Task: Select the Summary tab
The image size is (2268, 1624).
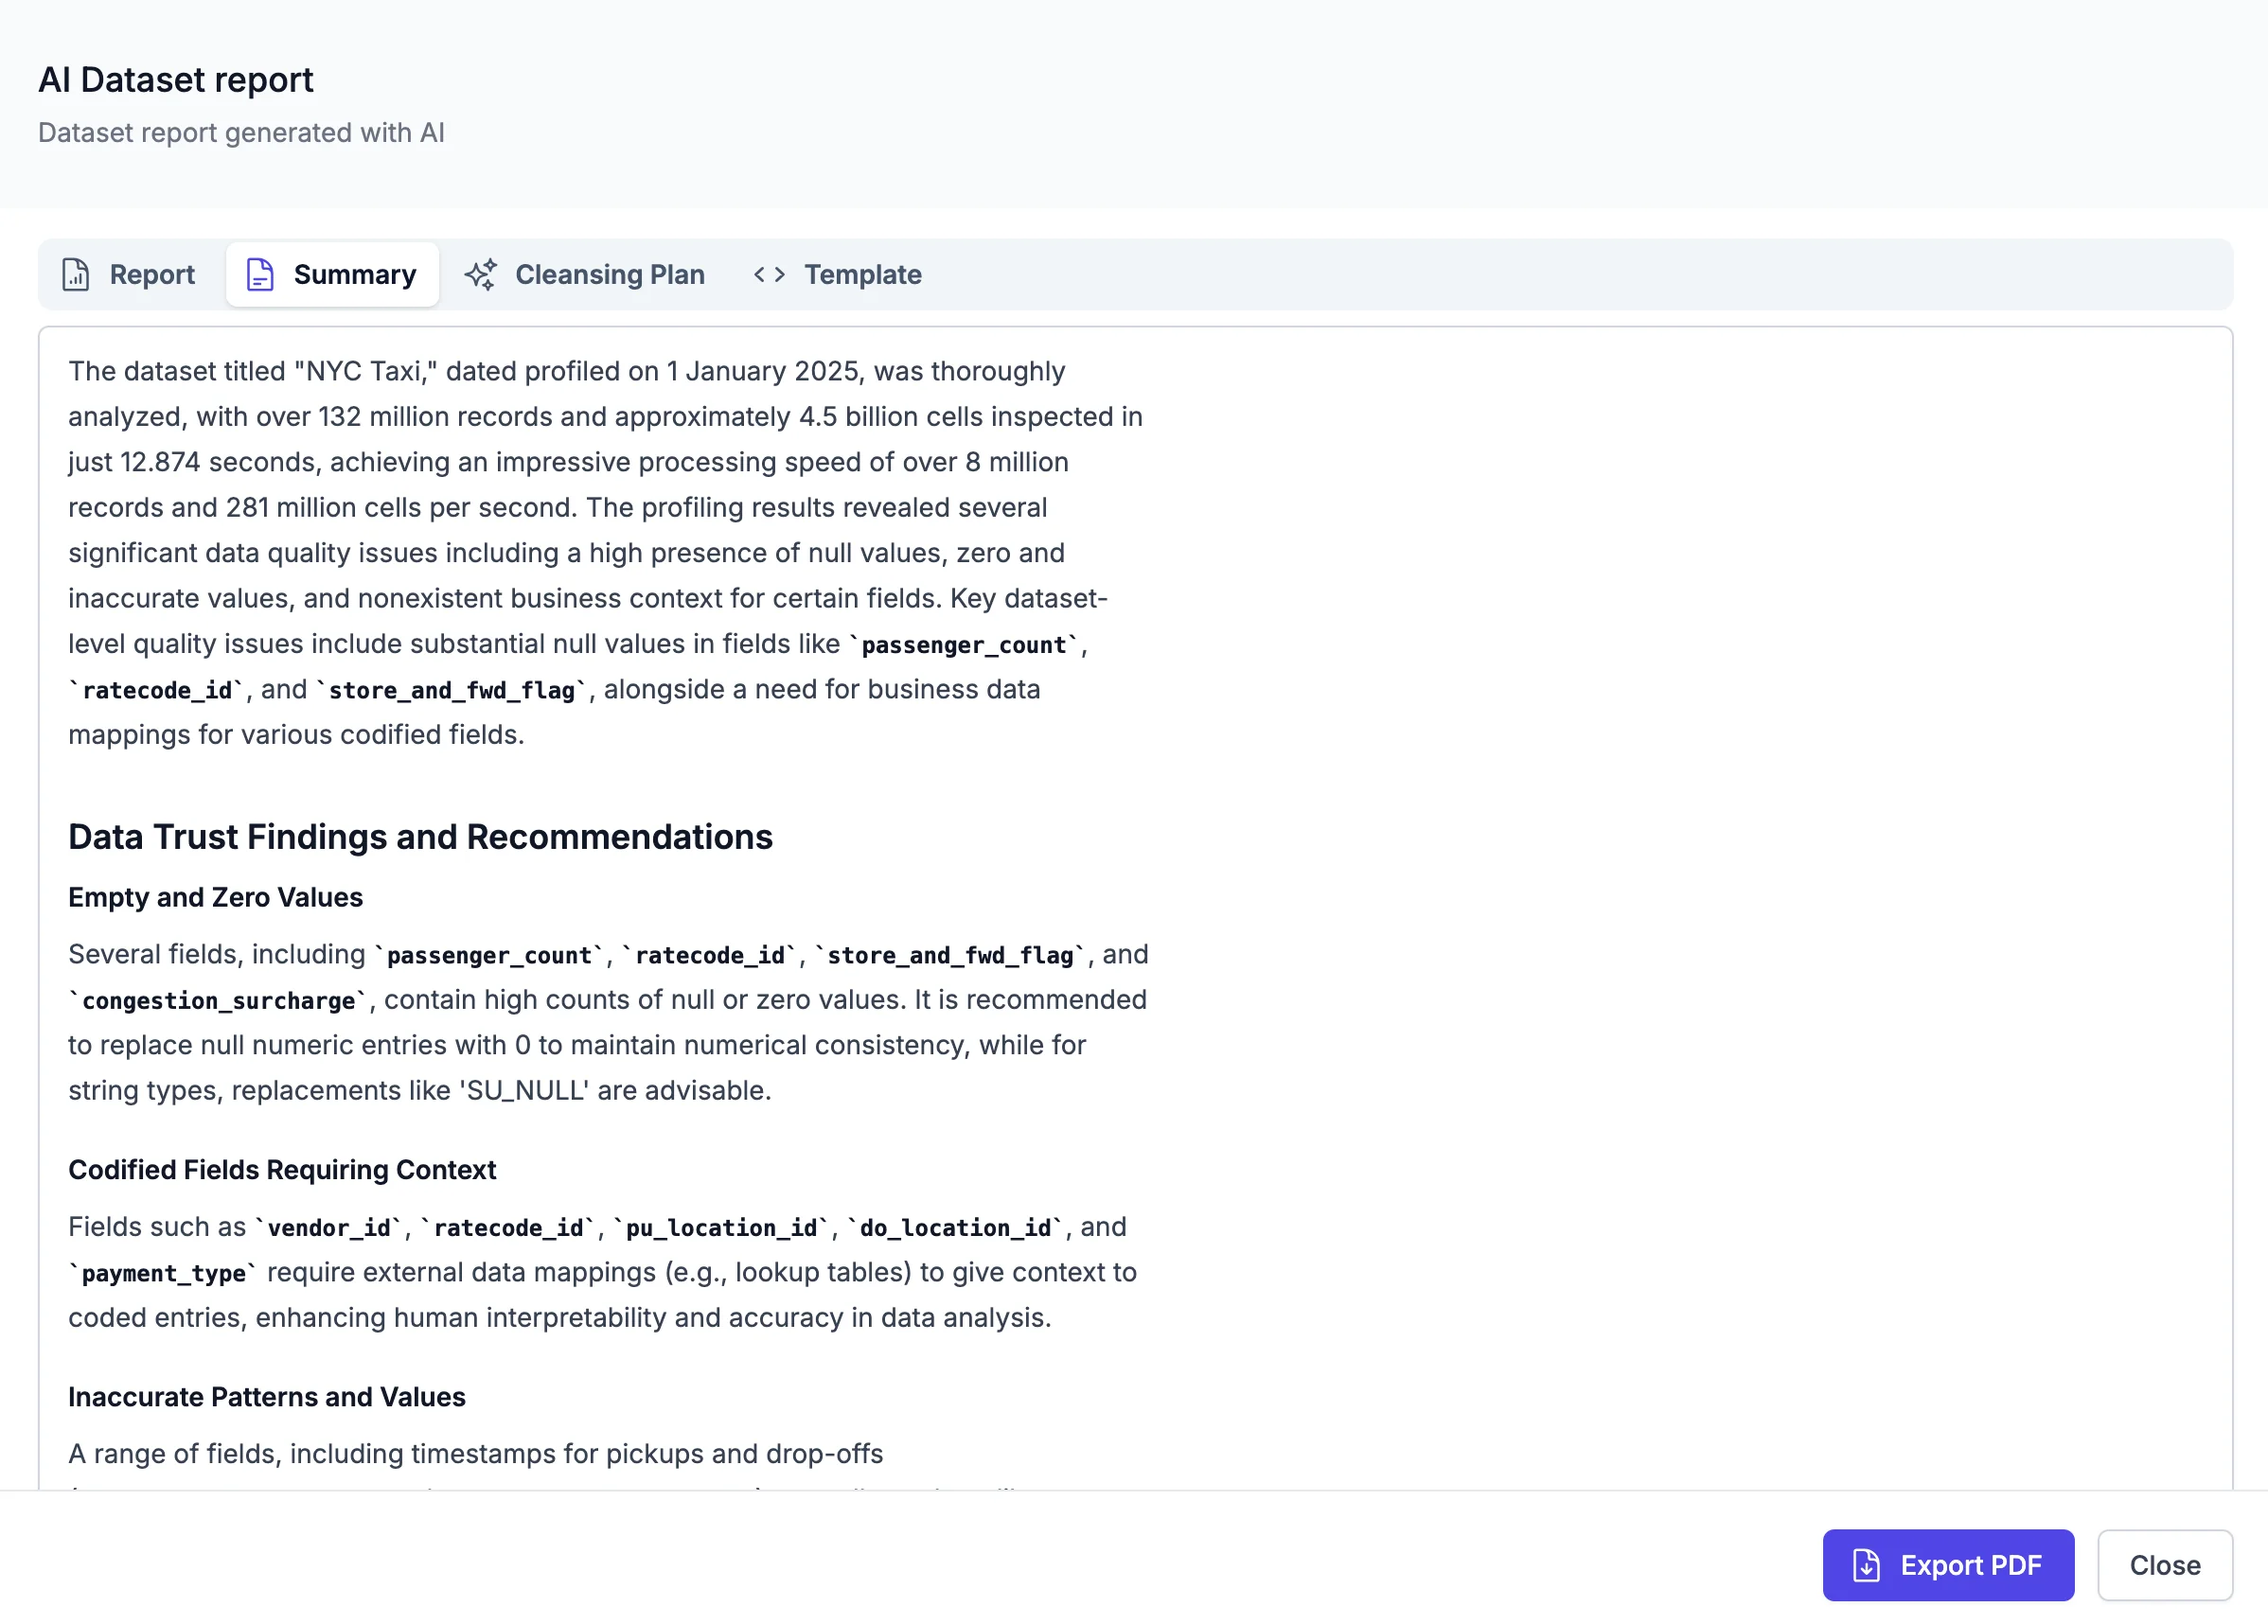Action: (x=356, y=274)
